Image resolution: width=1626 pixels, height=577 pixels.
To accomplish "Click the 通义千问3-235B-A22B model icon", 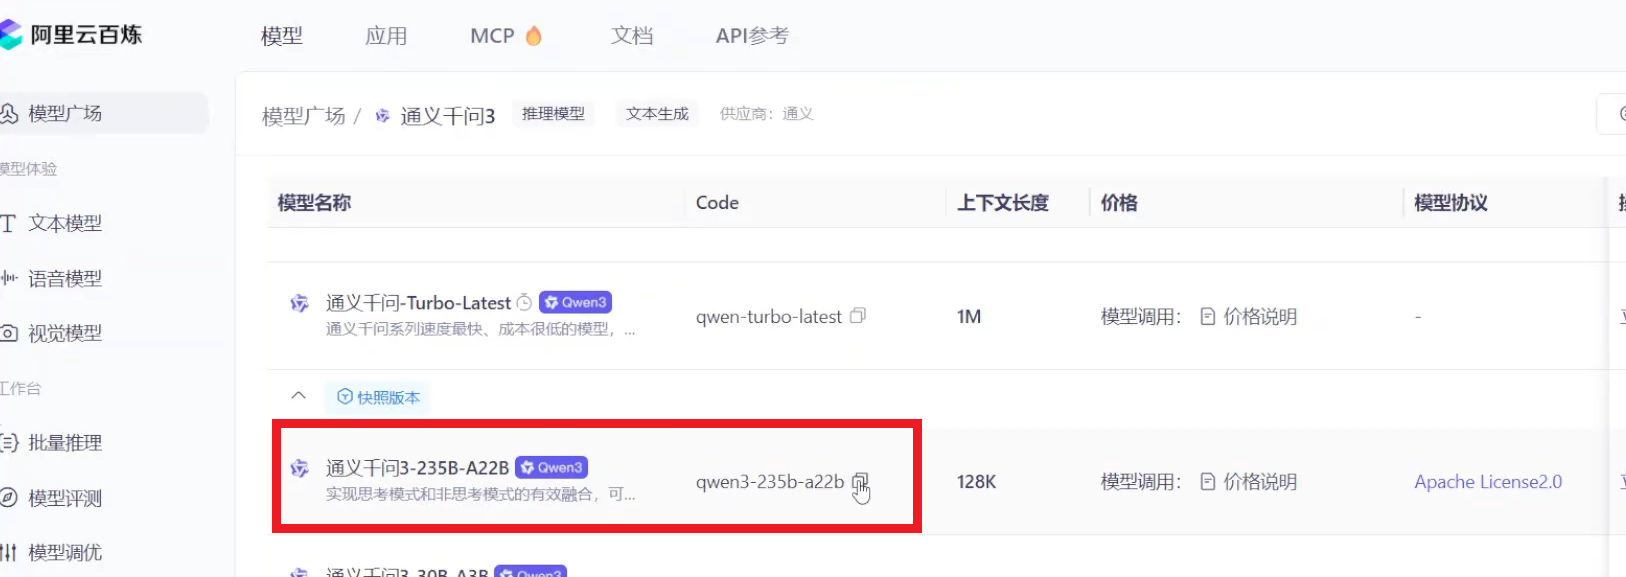I will point(299,468).
